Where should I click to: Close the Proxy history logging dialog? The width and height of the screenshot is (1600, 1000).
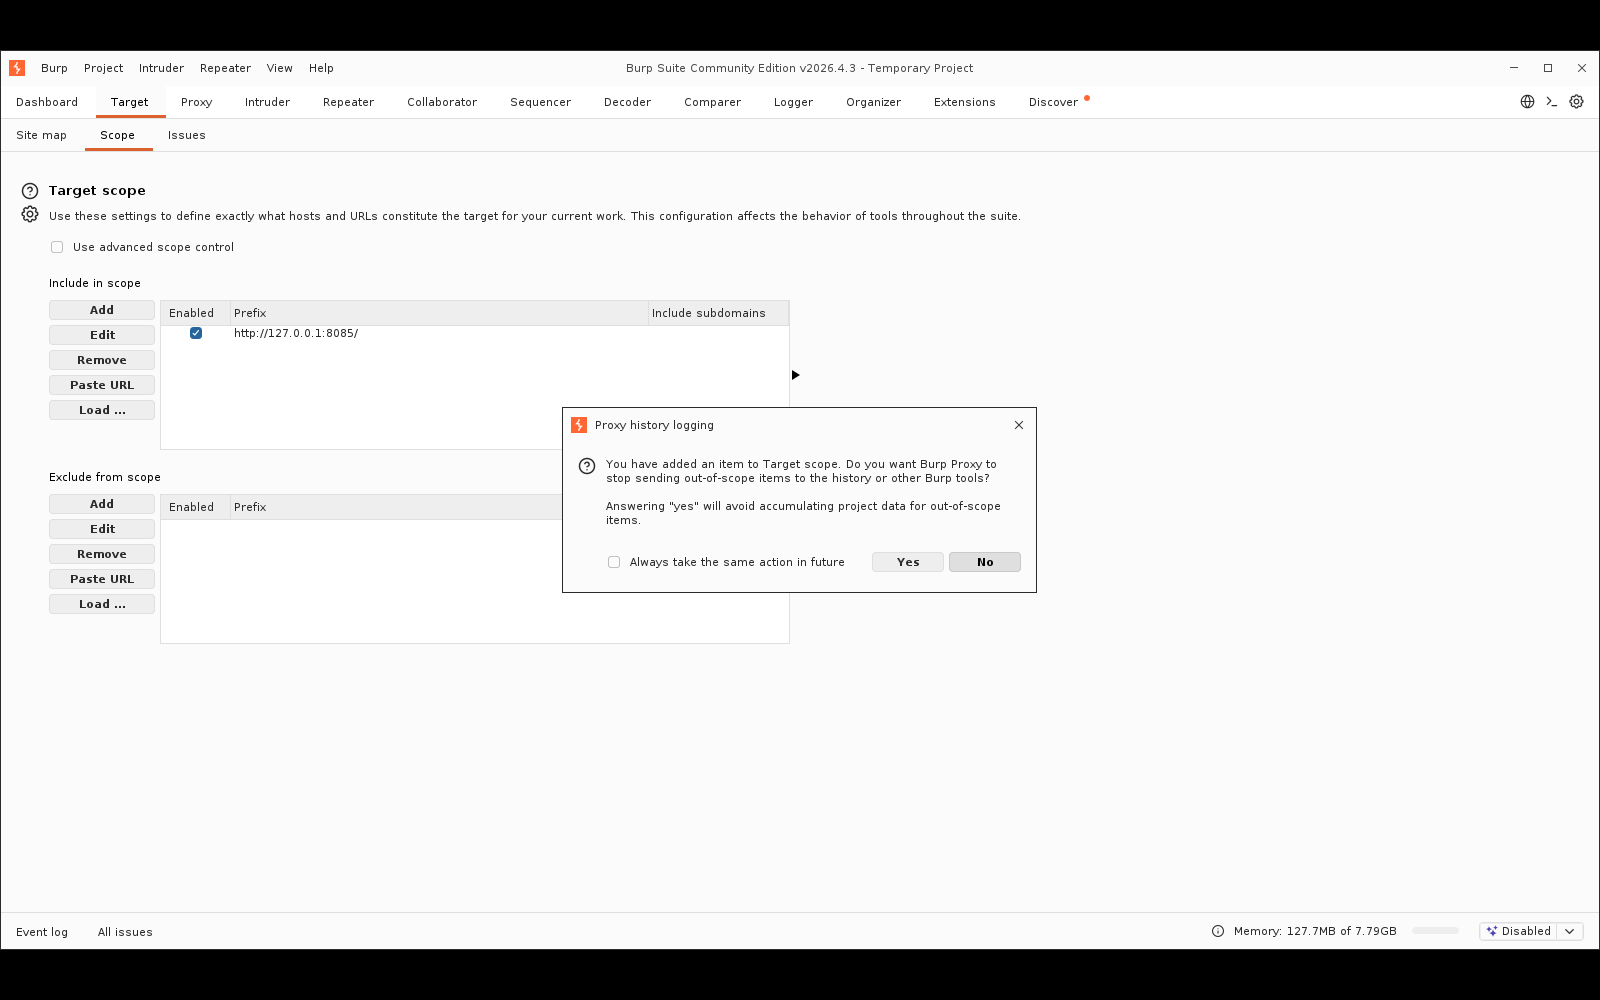[1019, 425]
